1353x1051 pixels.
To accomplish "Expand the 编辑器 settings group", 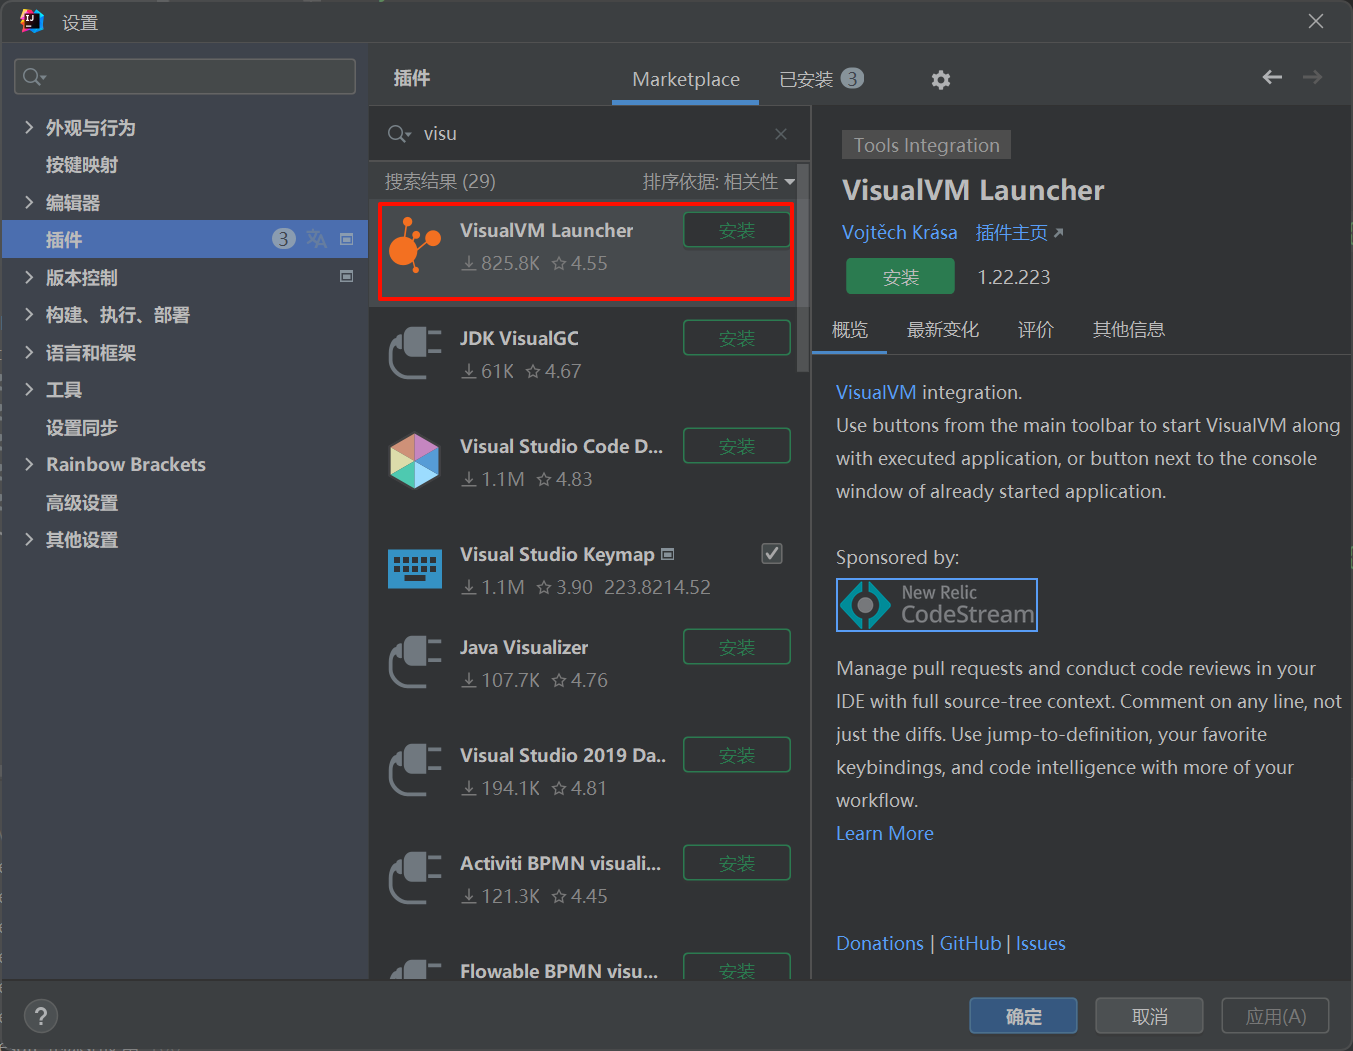I will pos(29,202).
